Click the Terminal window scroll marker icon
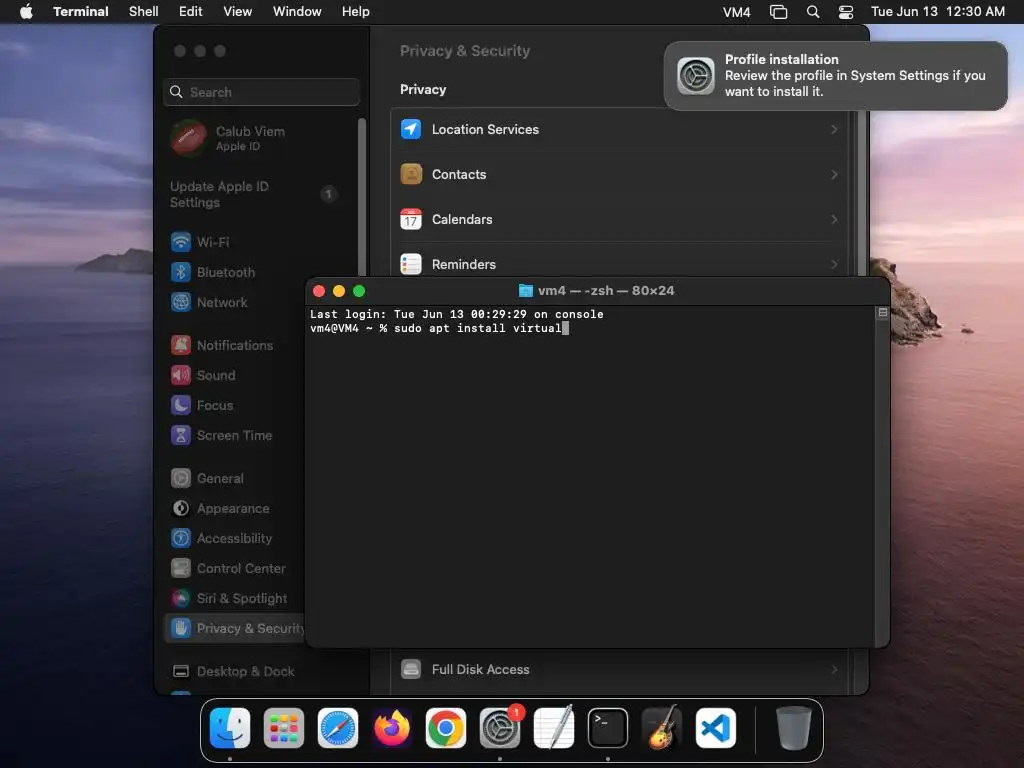 (882, 313)
